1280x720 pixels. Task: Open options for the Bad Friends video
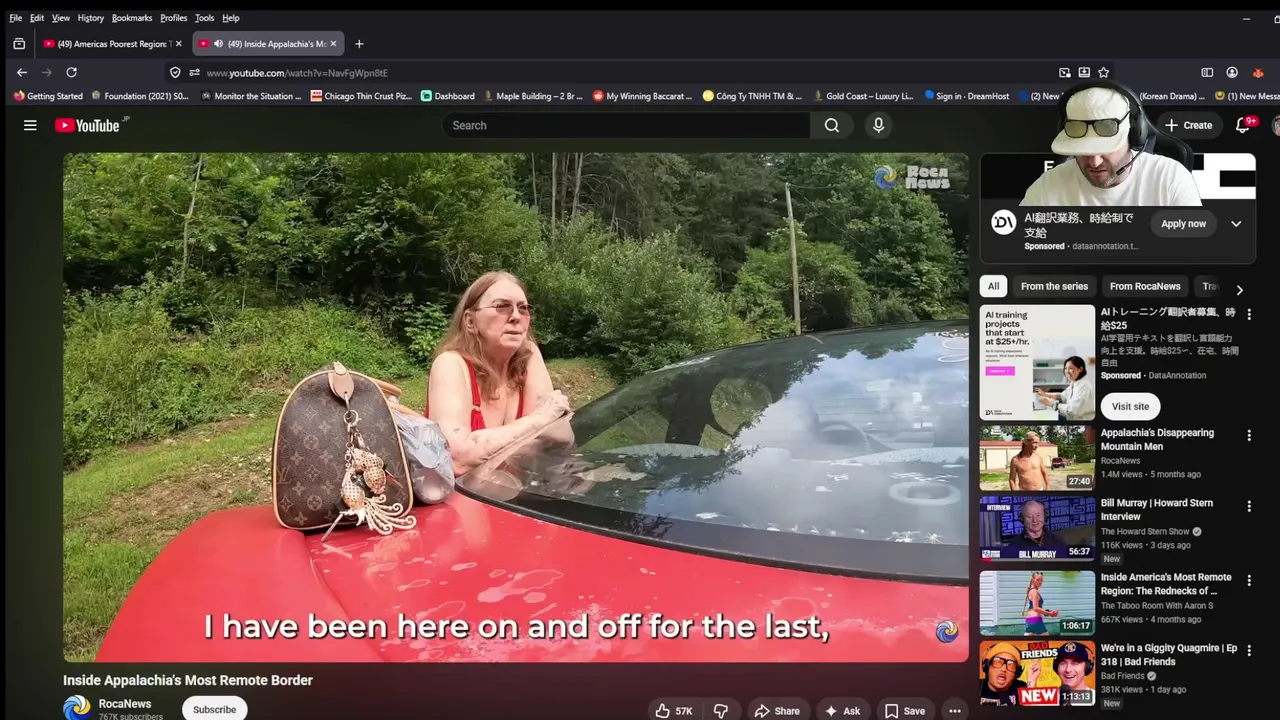pos(1248,650)
